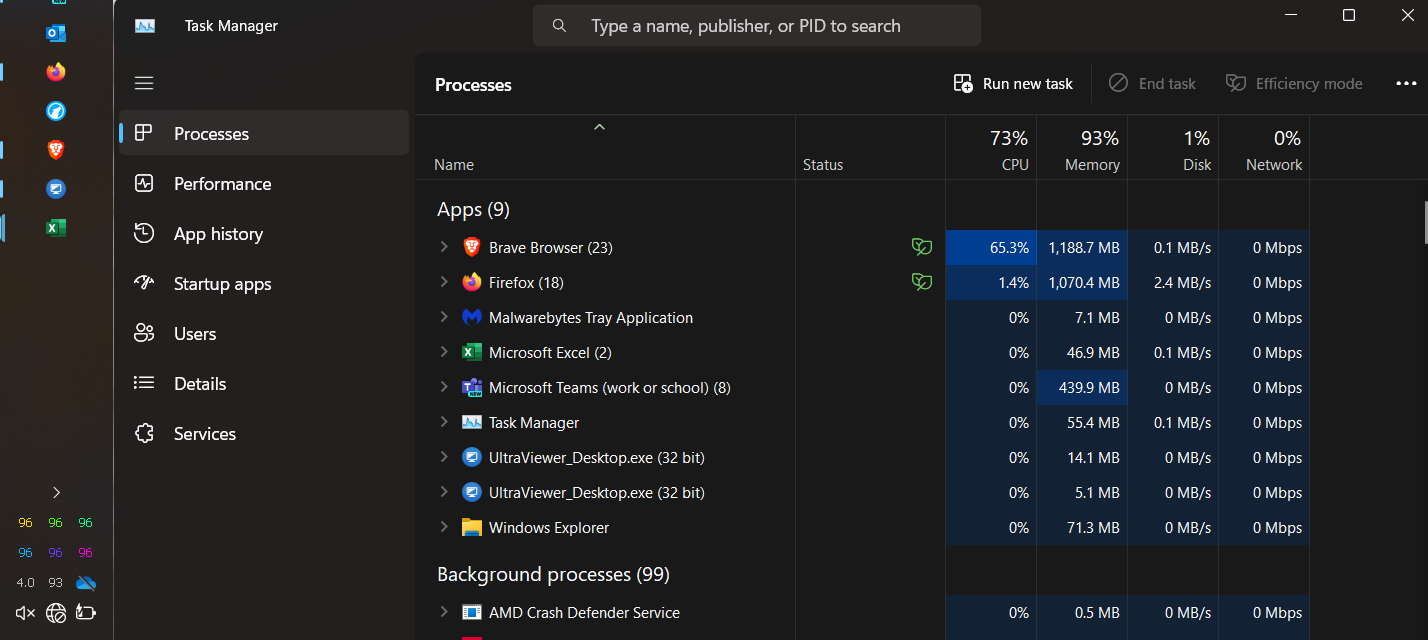This screenshot has width=1428, height=640.
Task: Click the Excel icon in the taskbar
Action: [x=56, y=228]
